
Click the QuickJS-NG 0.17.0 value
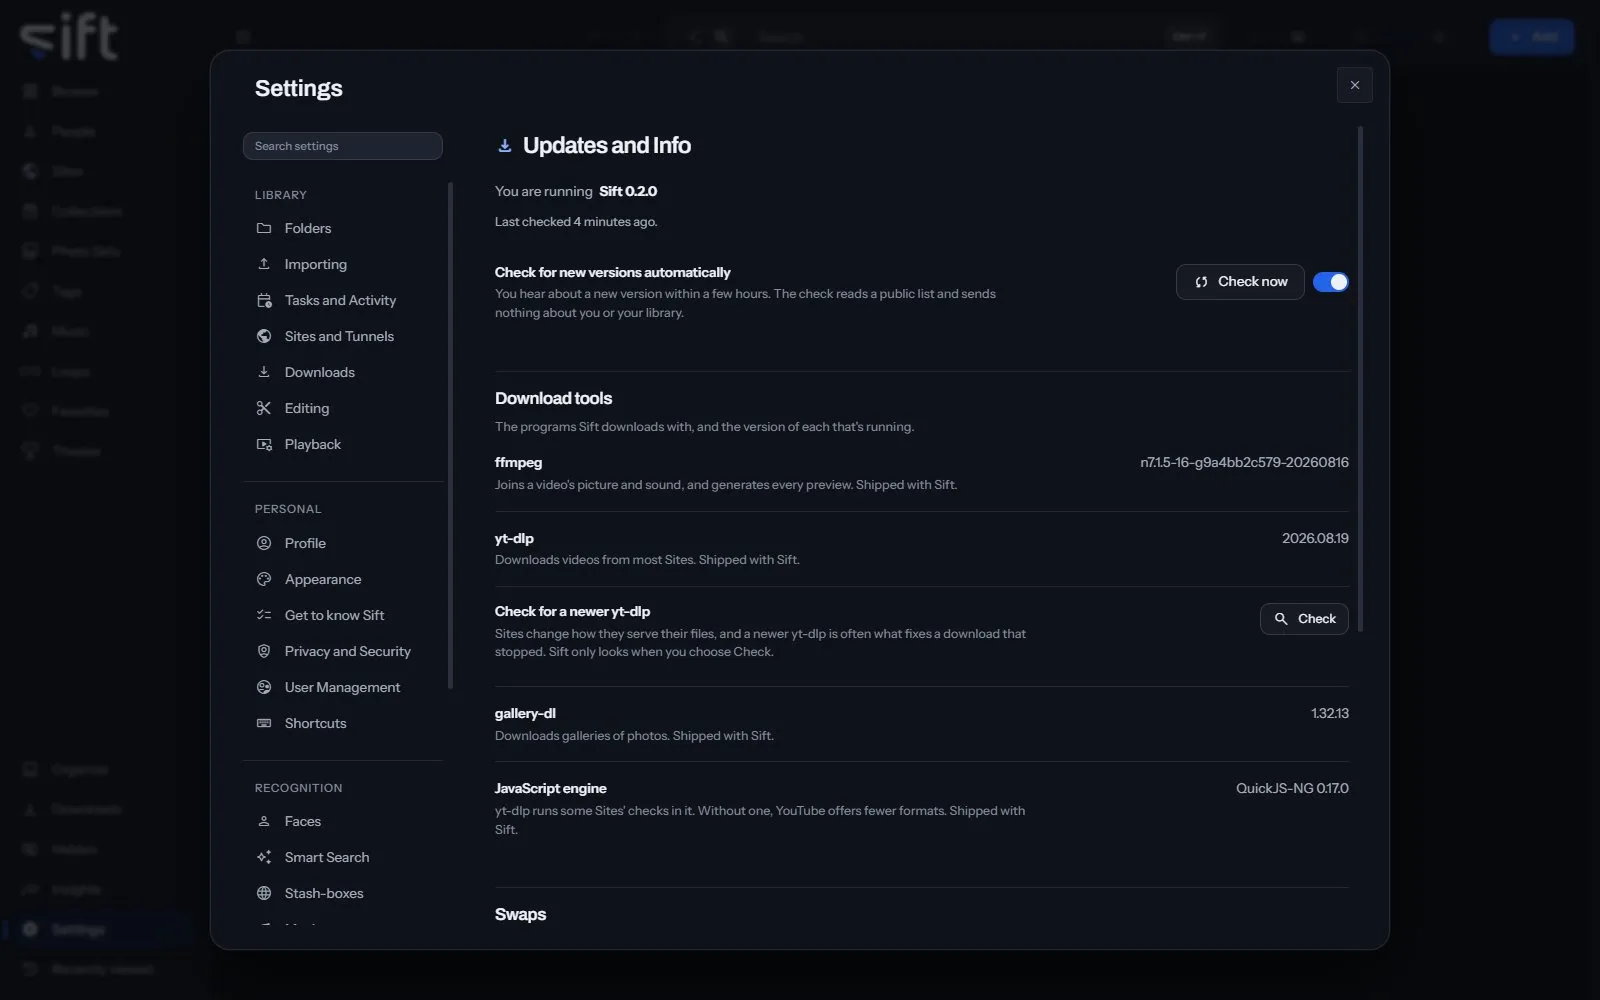tap(1292, 788)
